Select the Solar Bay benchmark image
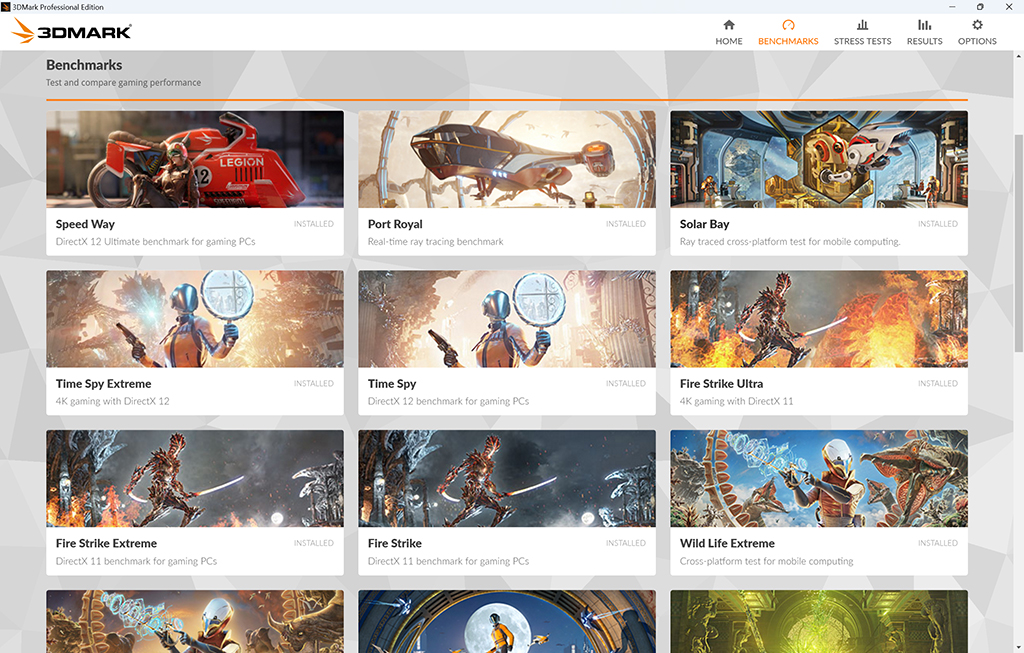Image resolution: width=1024 pixels, height=653 pixels. (x=819, y=159)
